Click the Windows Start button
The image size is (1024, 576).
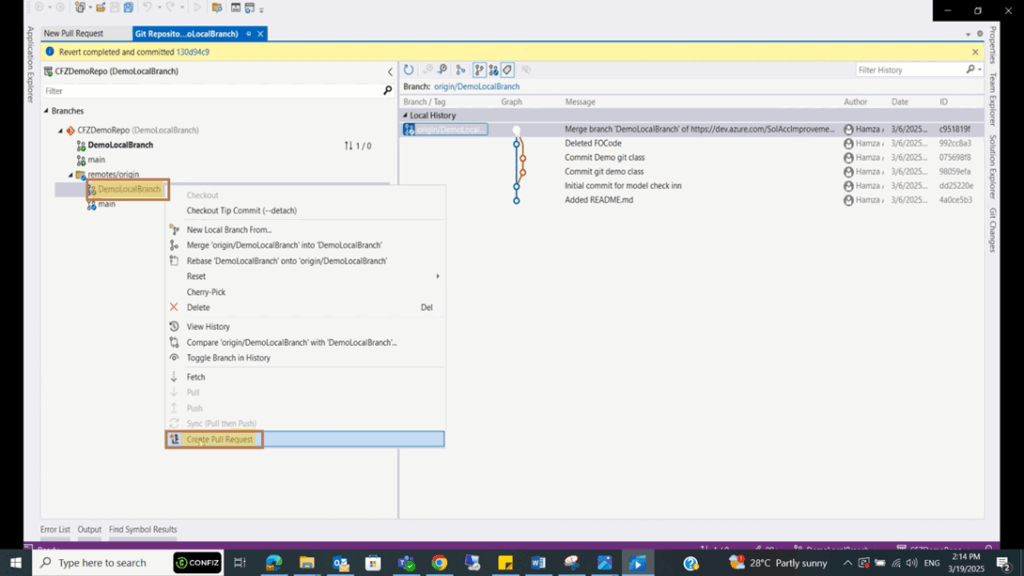pos(16,562)
